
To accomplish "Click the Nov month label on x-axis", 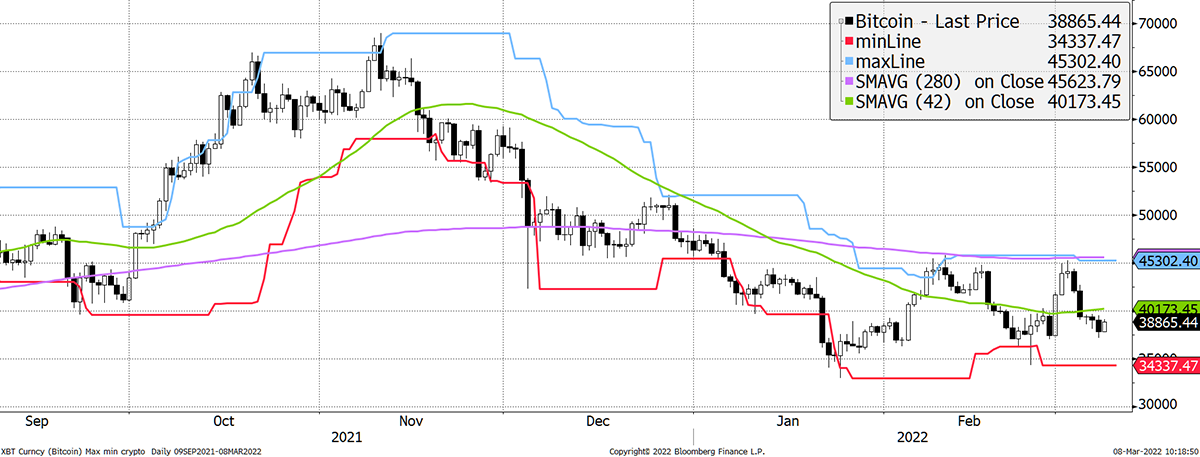I will pos(411,422).
